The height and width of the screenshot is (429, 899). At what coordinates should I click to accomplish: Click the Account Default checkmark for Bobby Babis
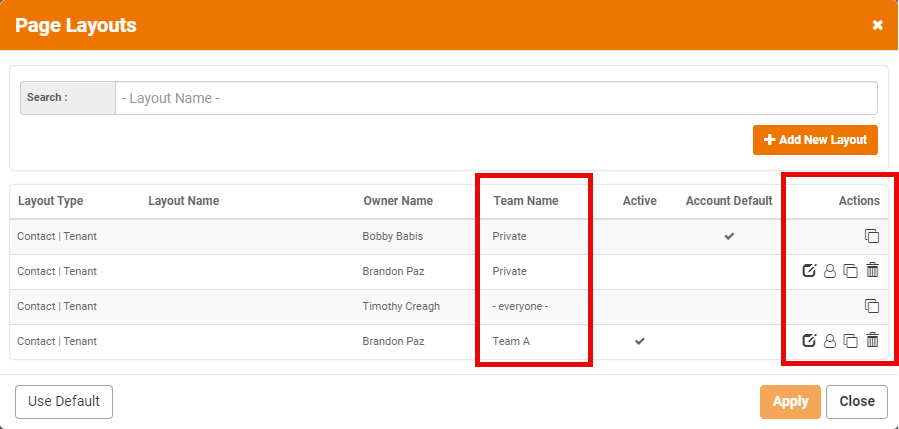coord(729,236)
